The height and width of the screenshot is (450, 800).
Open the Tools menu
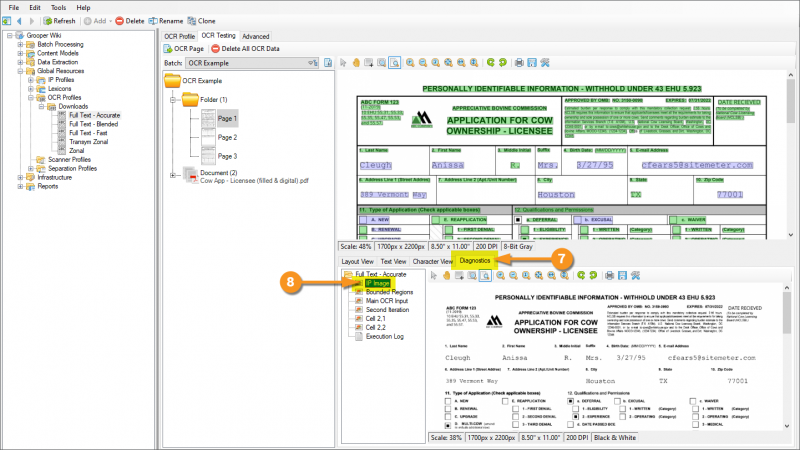coord(59,6)
